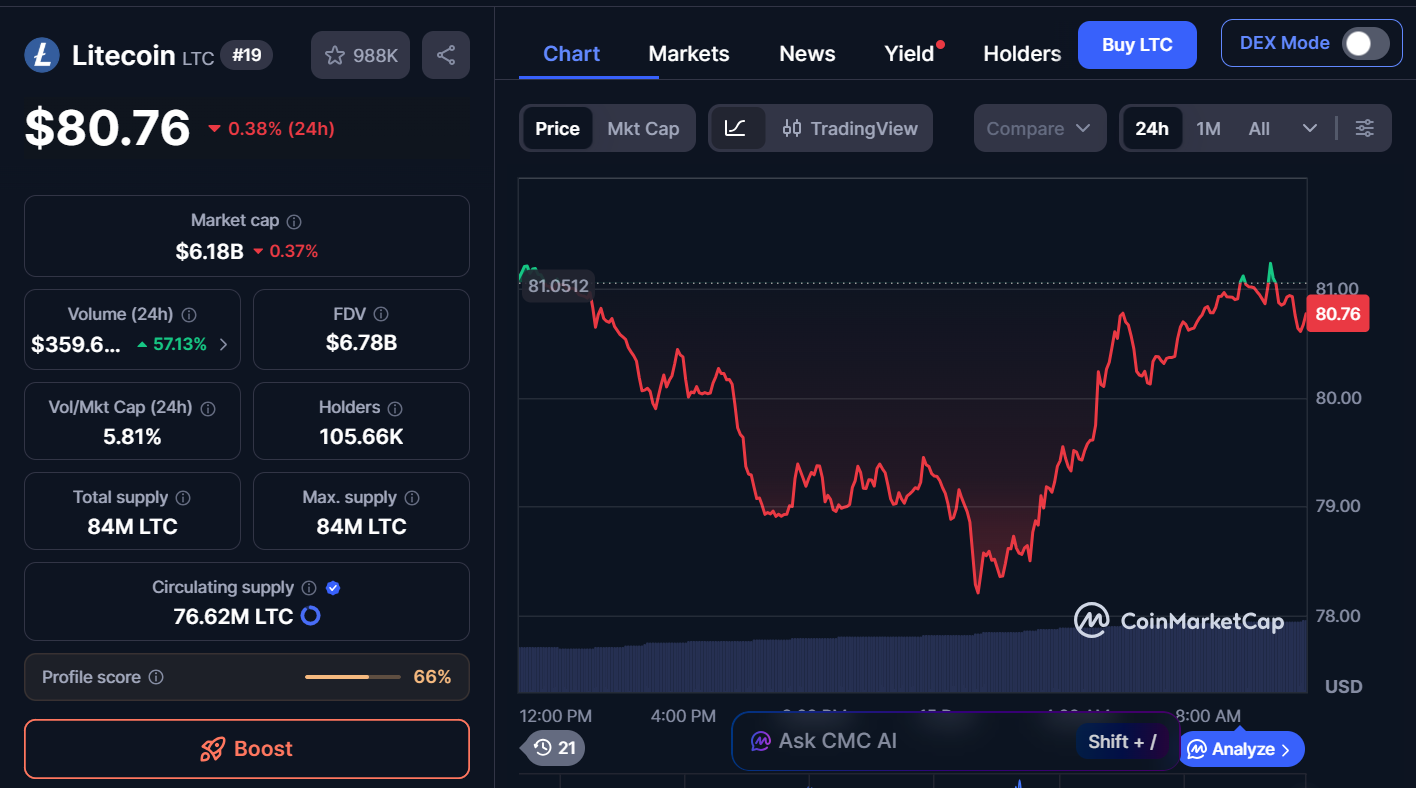Screen dimensions: 1416x788
Task: Click the share icon beside the watchlist count
Action: click(445, 54)
